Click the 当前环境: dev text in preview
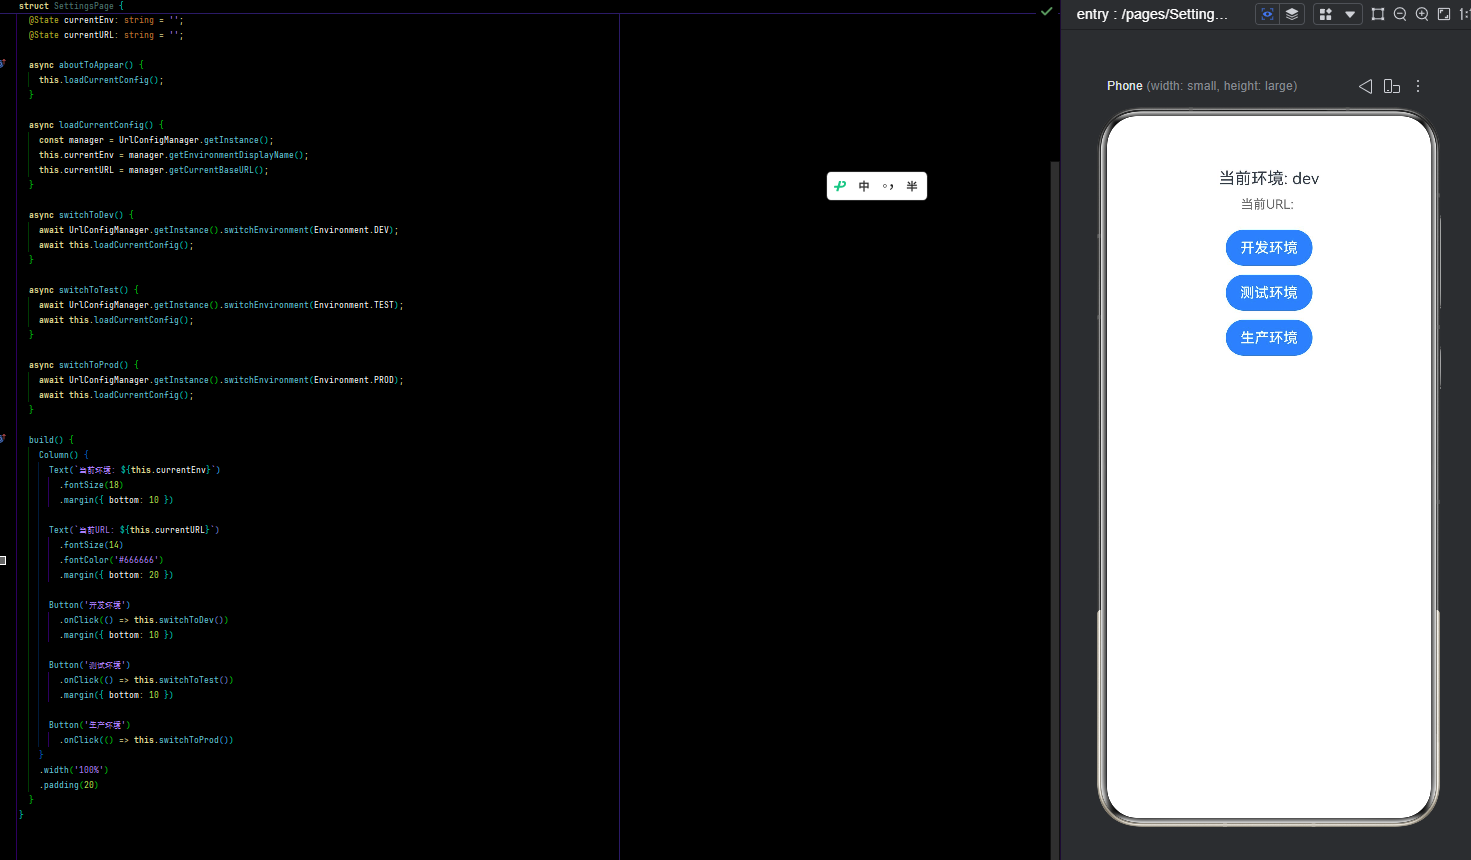1471x860 pixels. (x=1269, y=178)
